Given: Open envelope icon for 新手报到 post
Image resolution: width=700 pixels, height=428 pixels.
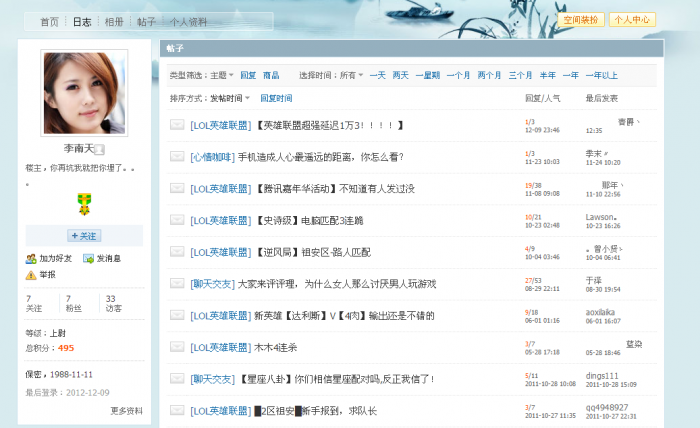Looking at the screenshot, I should point(177,410).
